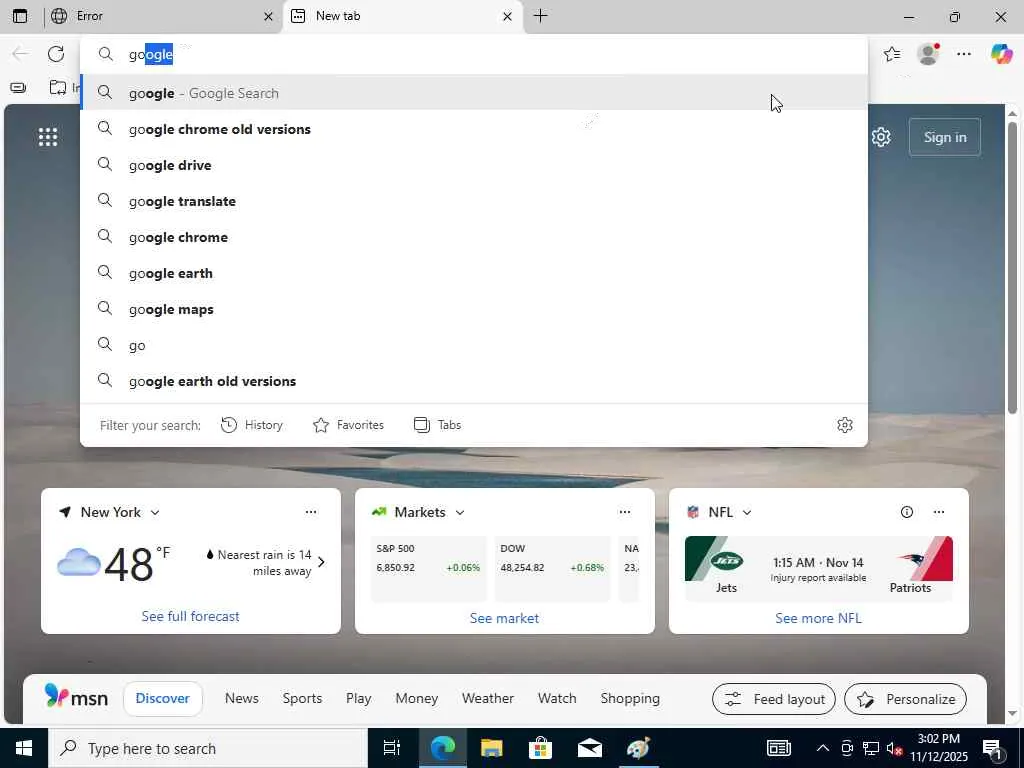This screenshot has height=768, width=1024.
Task: Open the S&P 500 quote
Action: pyautogui.click(x=428, y=567)
